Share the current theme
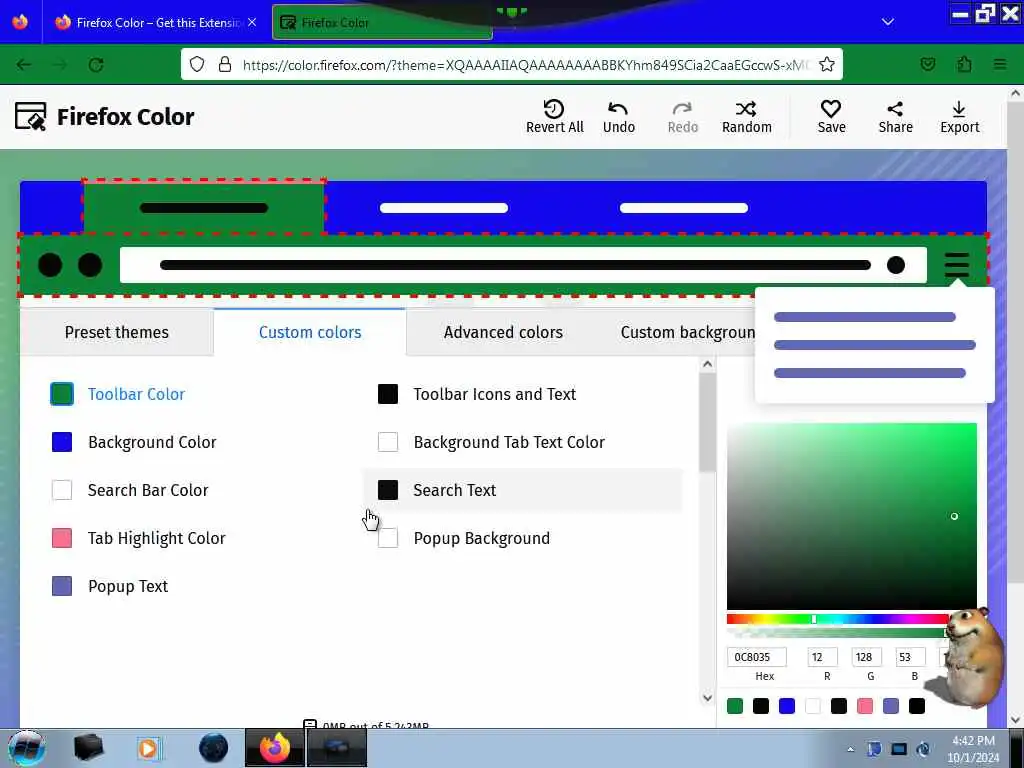 (895, 117)
